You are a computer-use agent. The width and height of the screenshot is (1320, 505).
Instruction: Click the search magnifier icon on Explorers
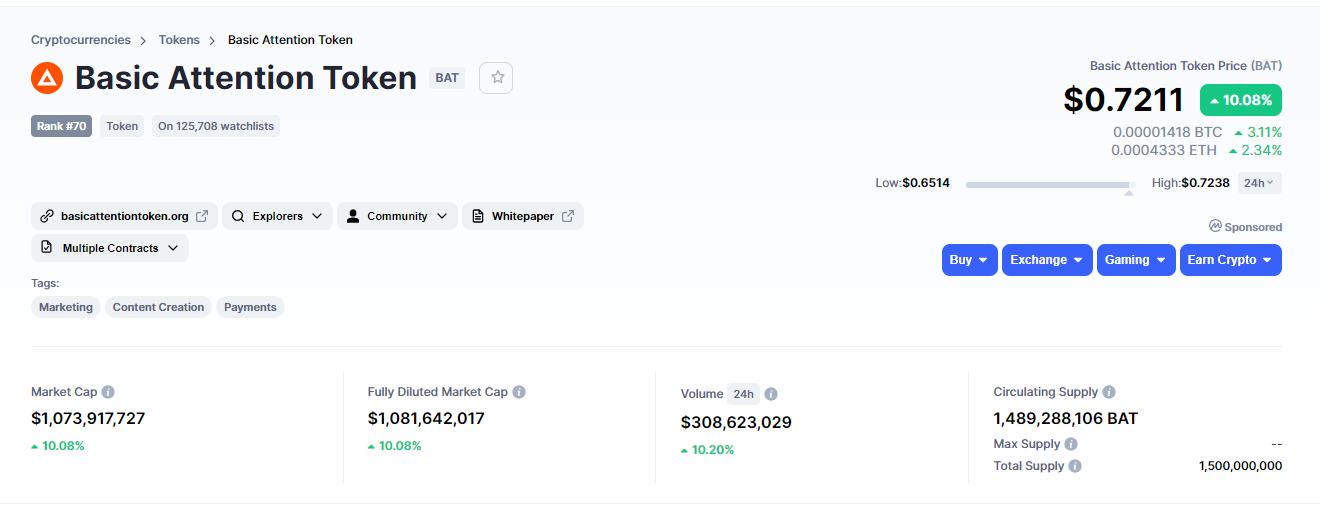(x=238, y=216)
